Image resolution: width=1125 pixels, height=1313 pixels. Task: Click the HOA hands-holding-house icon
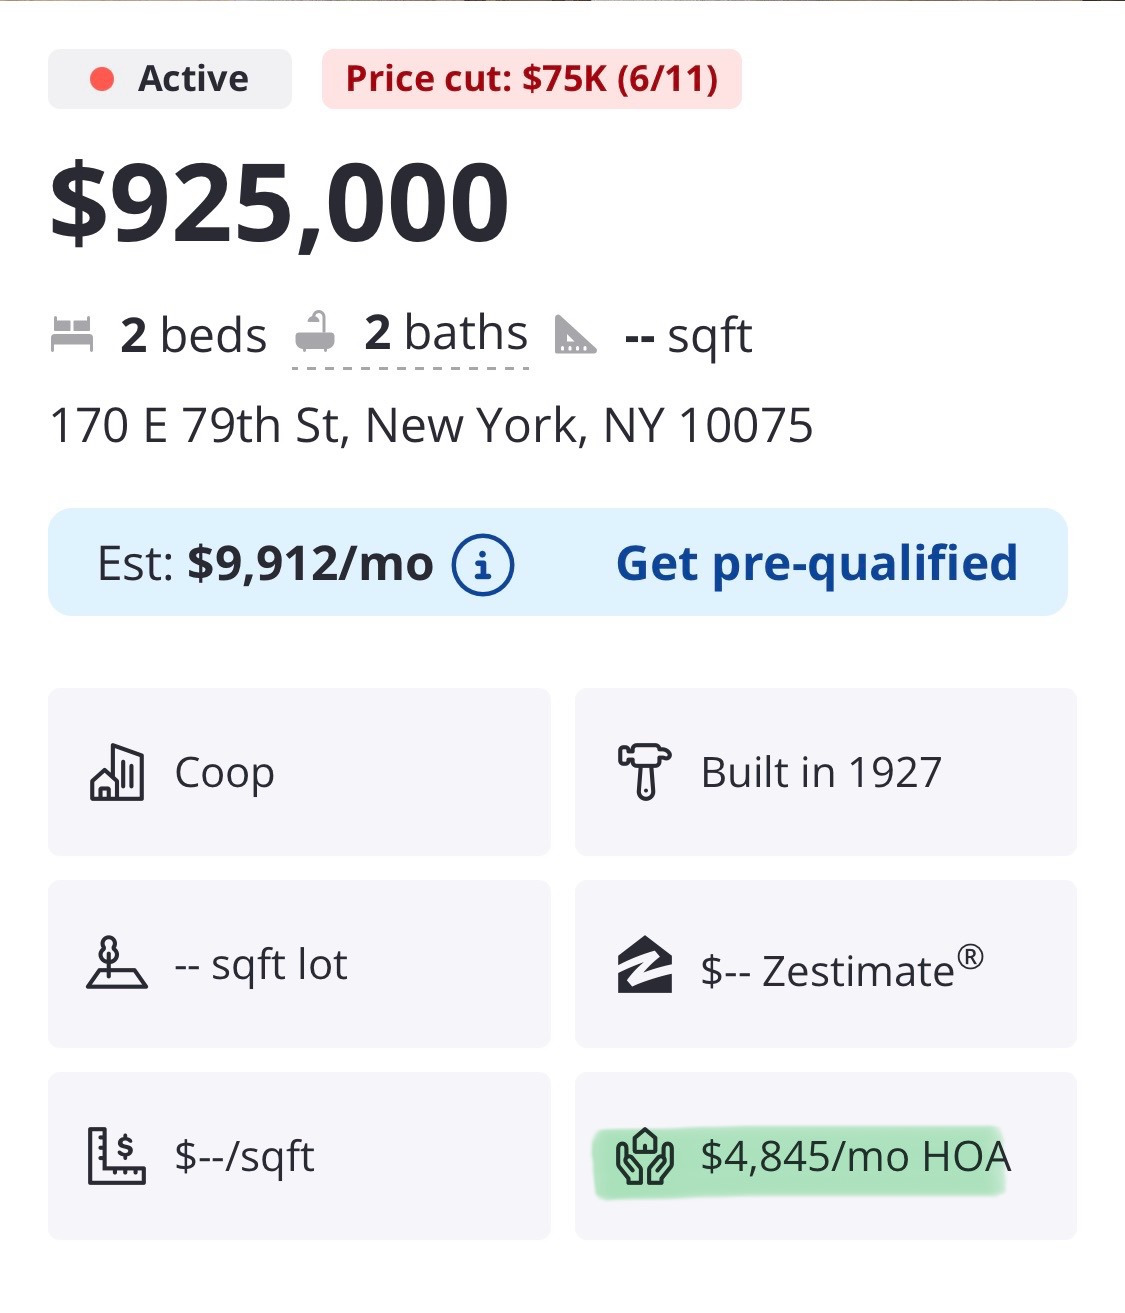coord(645,1157)
